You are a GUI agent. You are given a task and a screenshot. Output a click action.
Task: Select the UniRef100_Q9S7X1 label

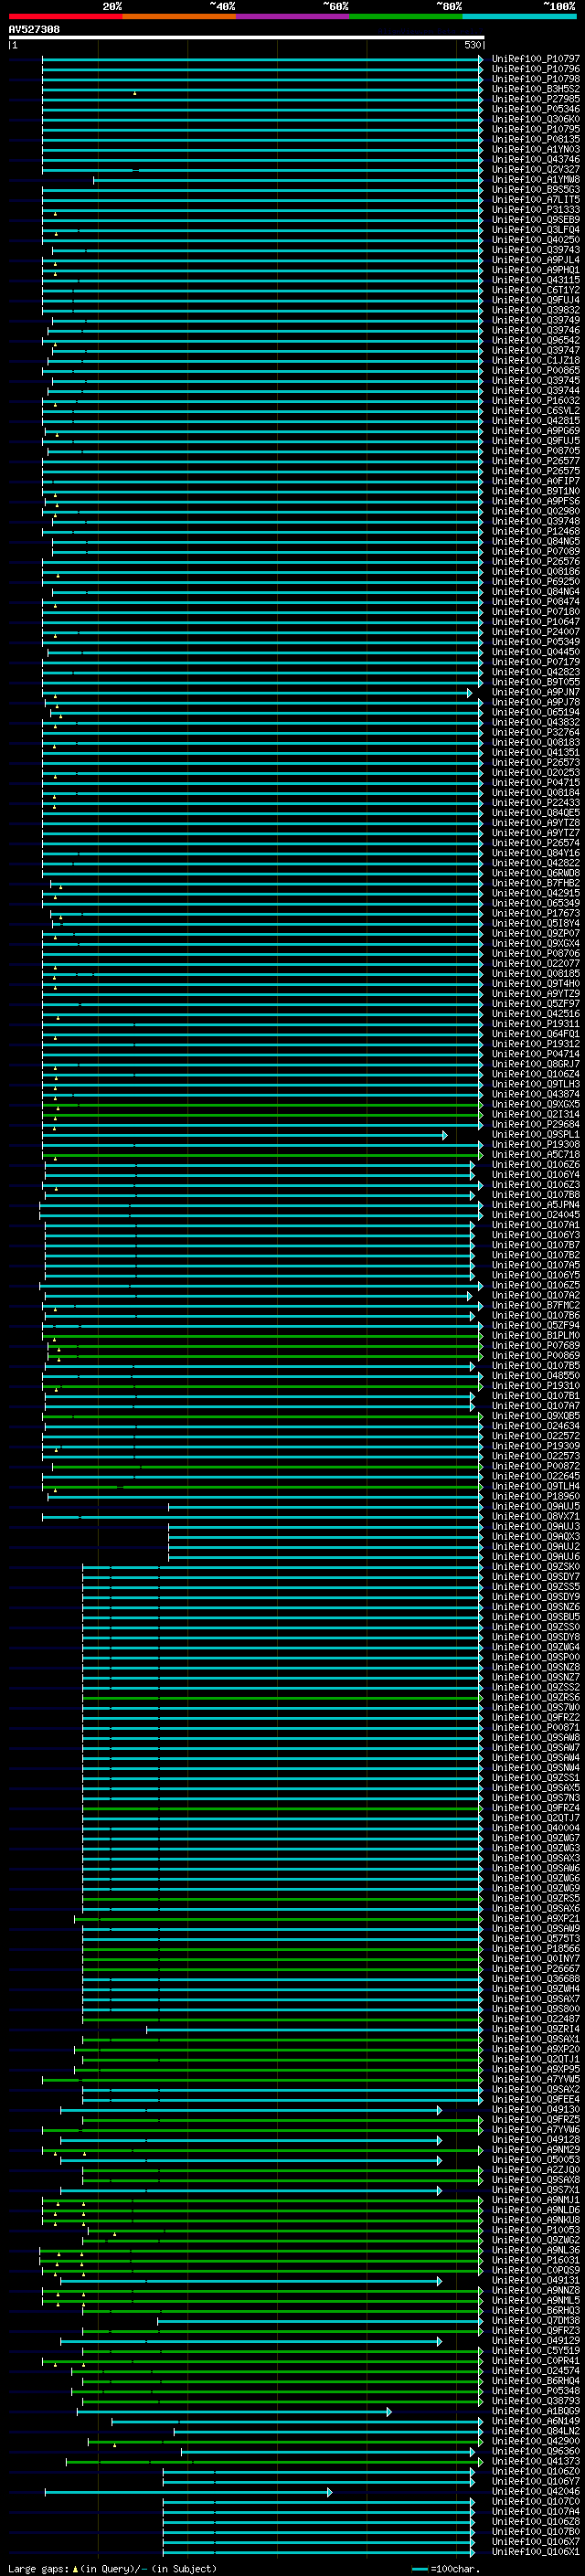(536, 2190)
